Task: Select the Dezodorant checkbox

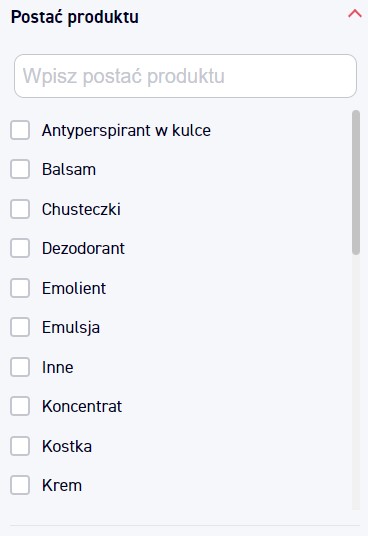Action: click(x=20, y=248)
